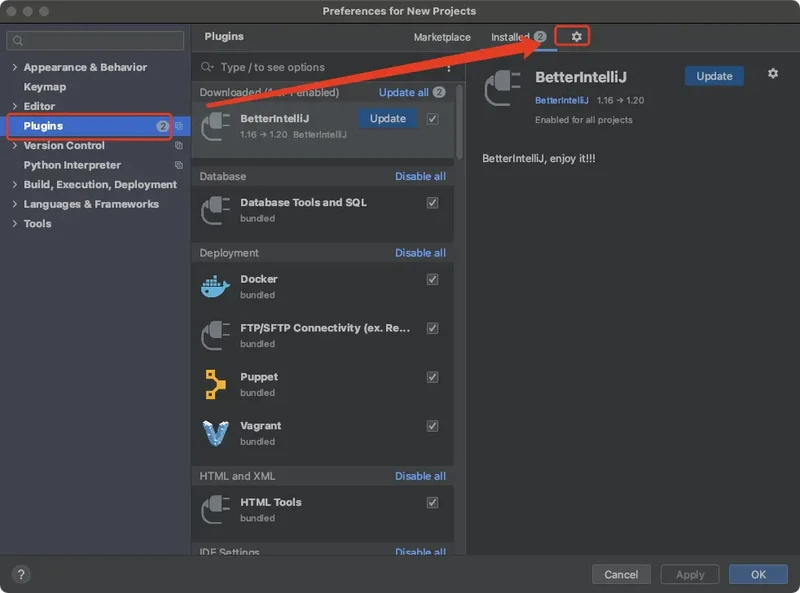Expand the Tools tree node

coord(14,224)
